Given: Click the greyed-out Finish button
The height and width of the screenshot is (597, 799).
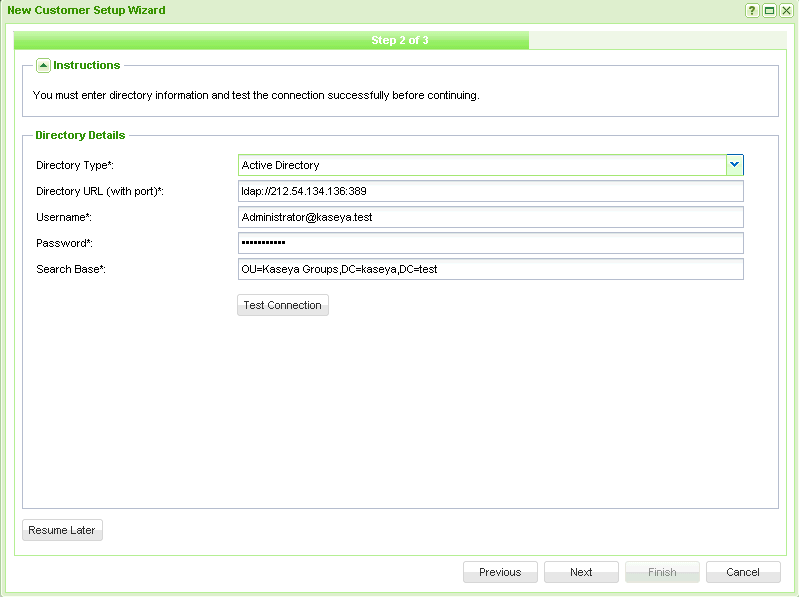Looking at the screenshot, I should pos(662,572).
